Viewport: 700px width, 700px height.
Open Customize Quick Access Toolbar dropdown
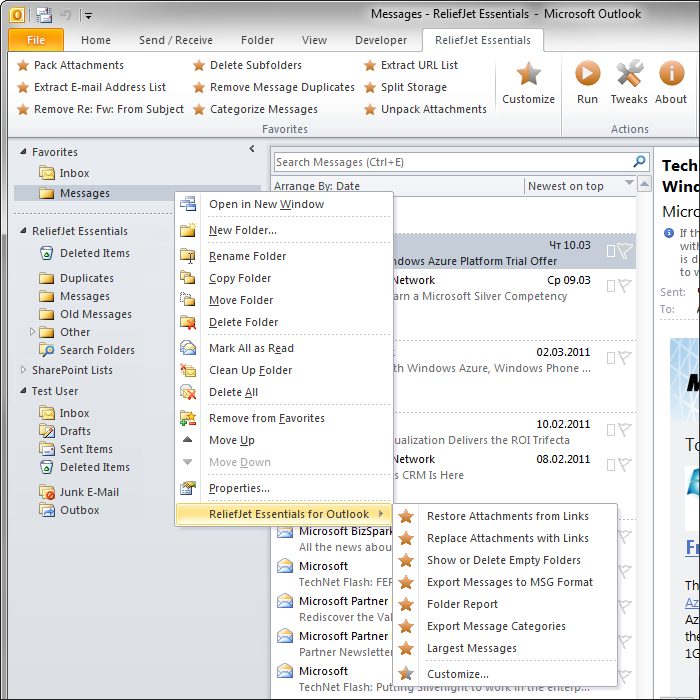(x=88, y=16)
